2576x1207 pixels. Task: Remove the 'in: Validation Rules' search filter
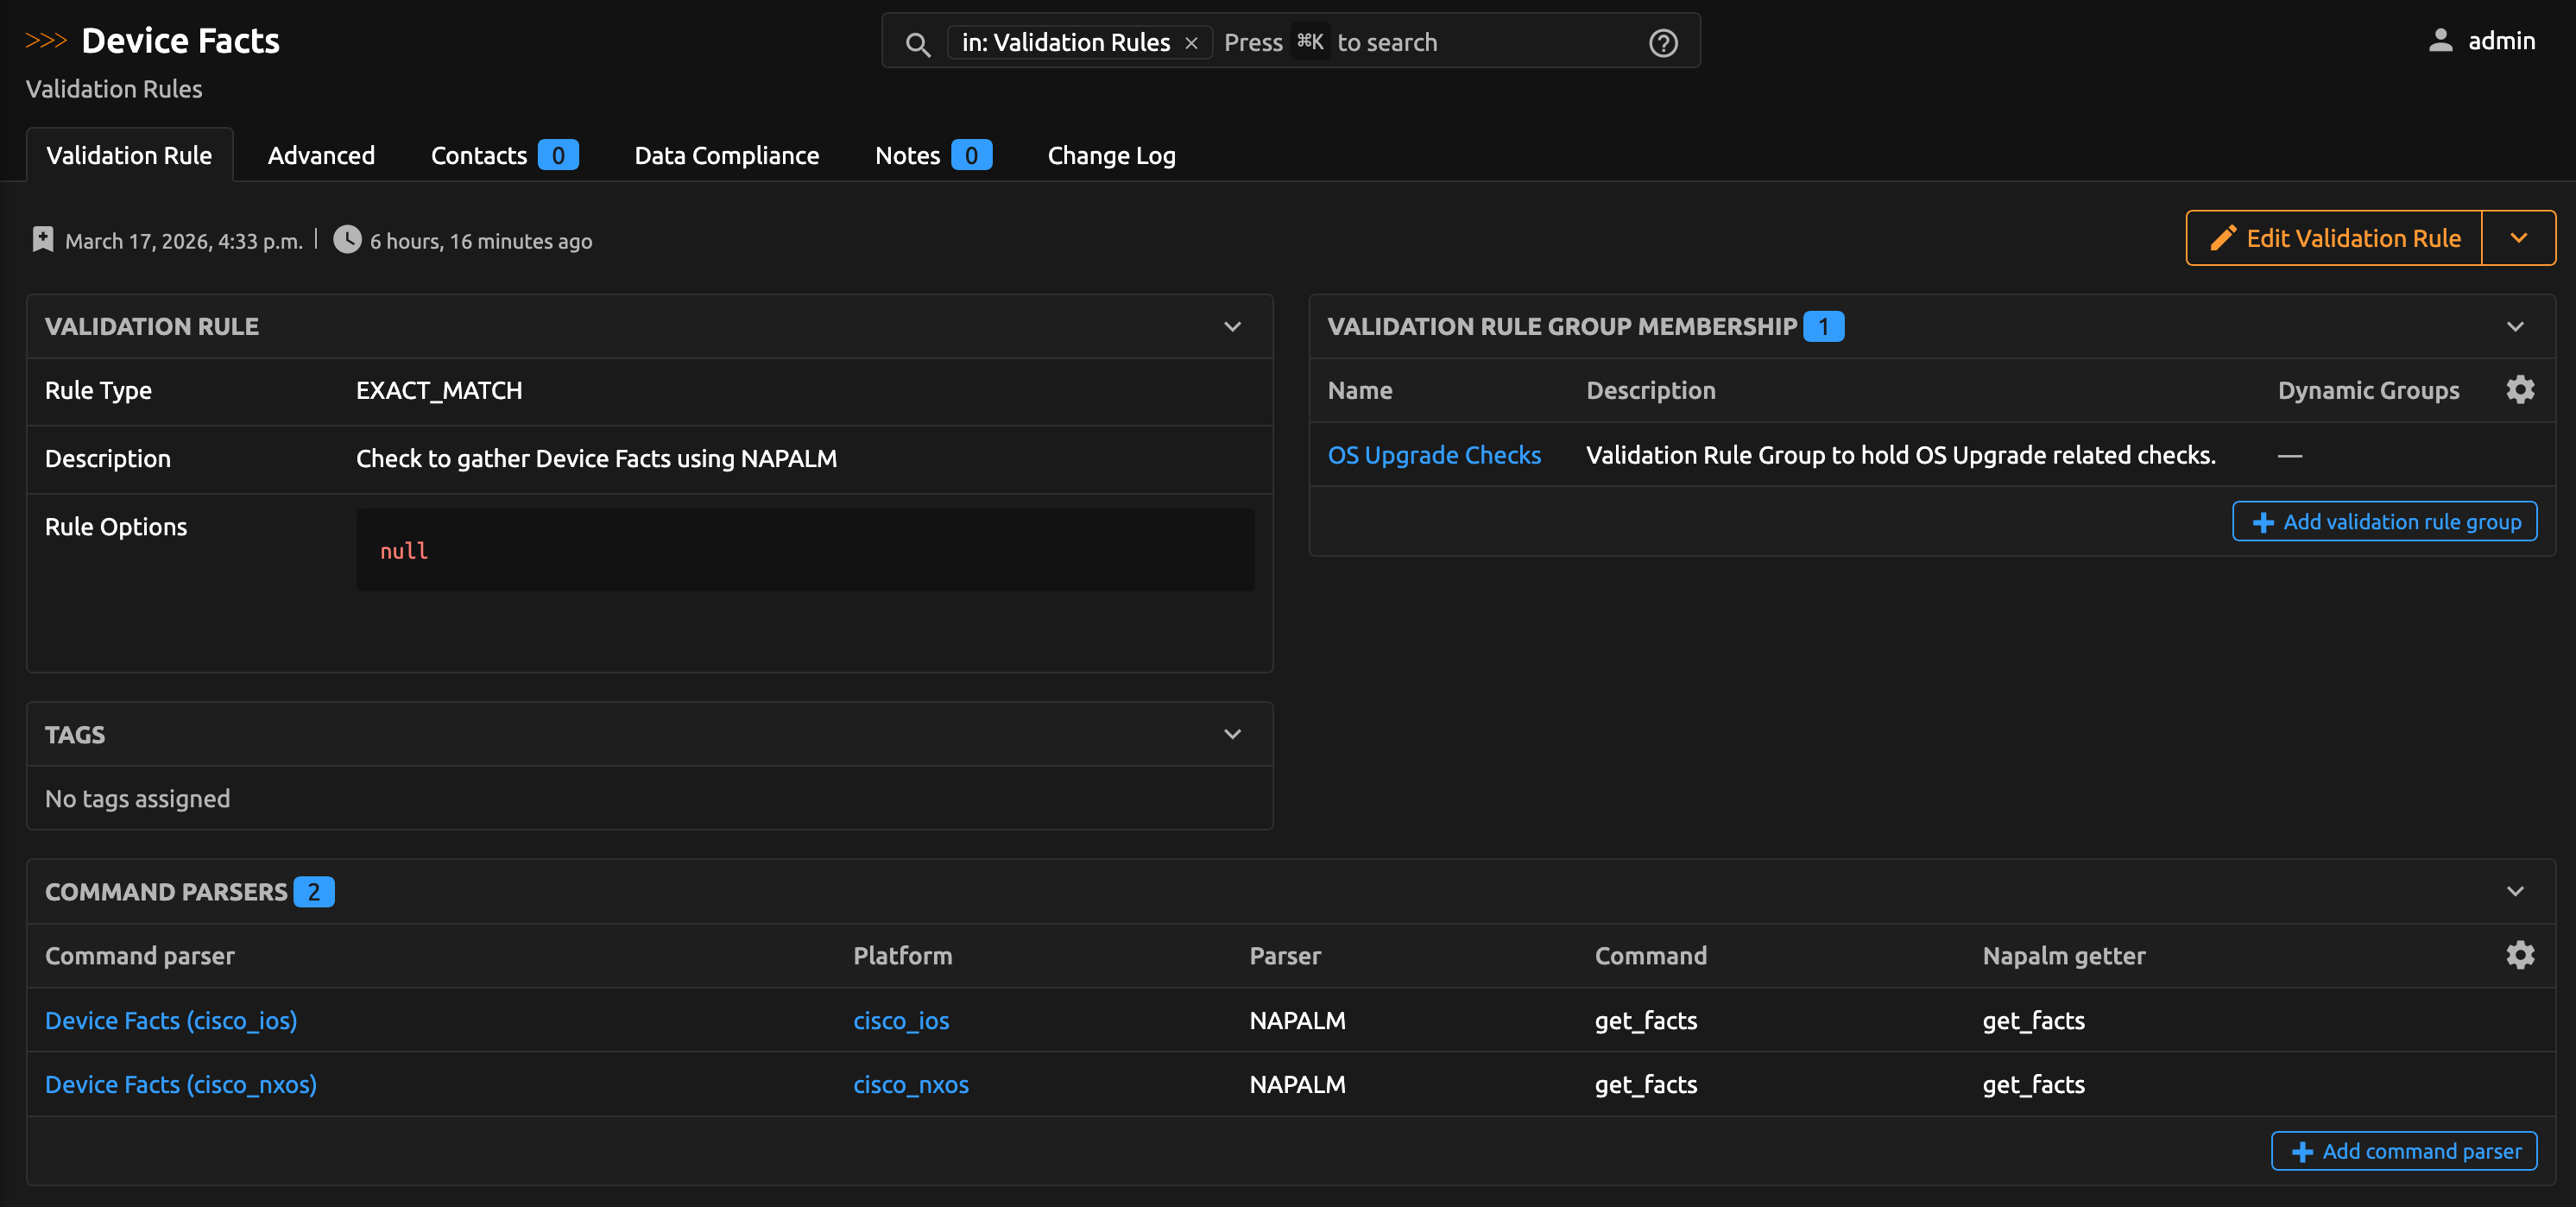coord(1191,43)
